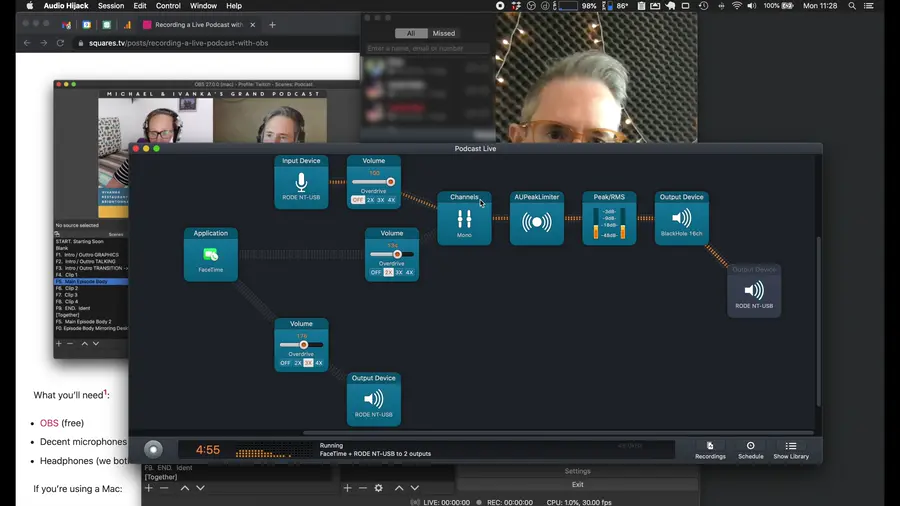
Task: Go forward in the browser window
Action: 44,43
